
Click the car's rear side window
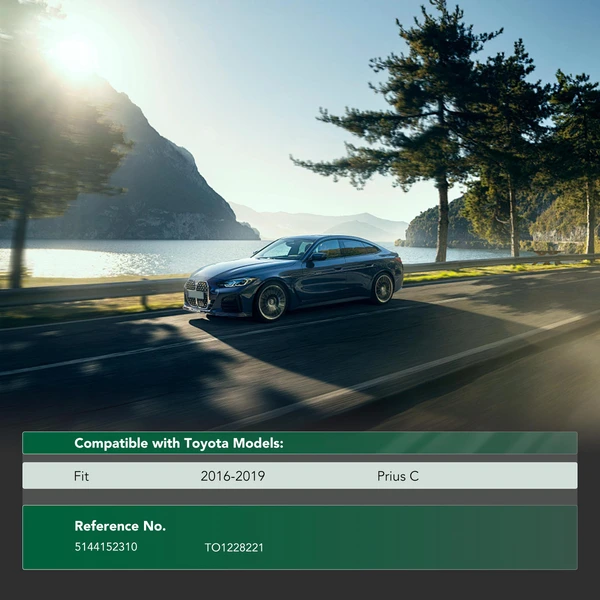point(360,247)
